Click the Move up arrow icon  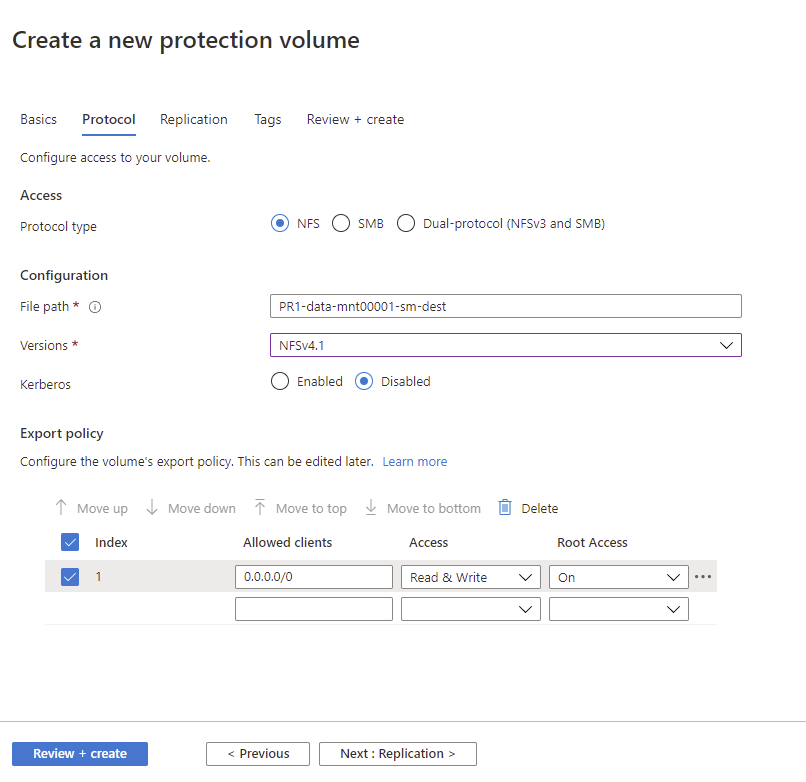pyautogui.click(x=61, y=508)
